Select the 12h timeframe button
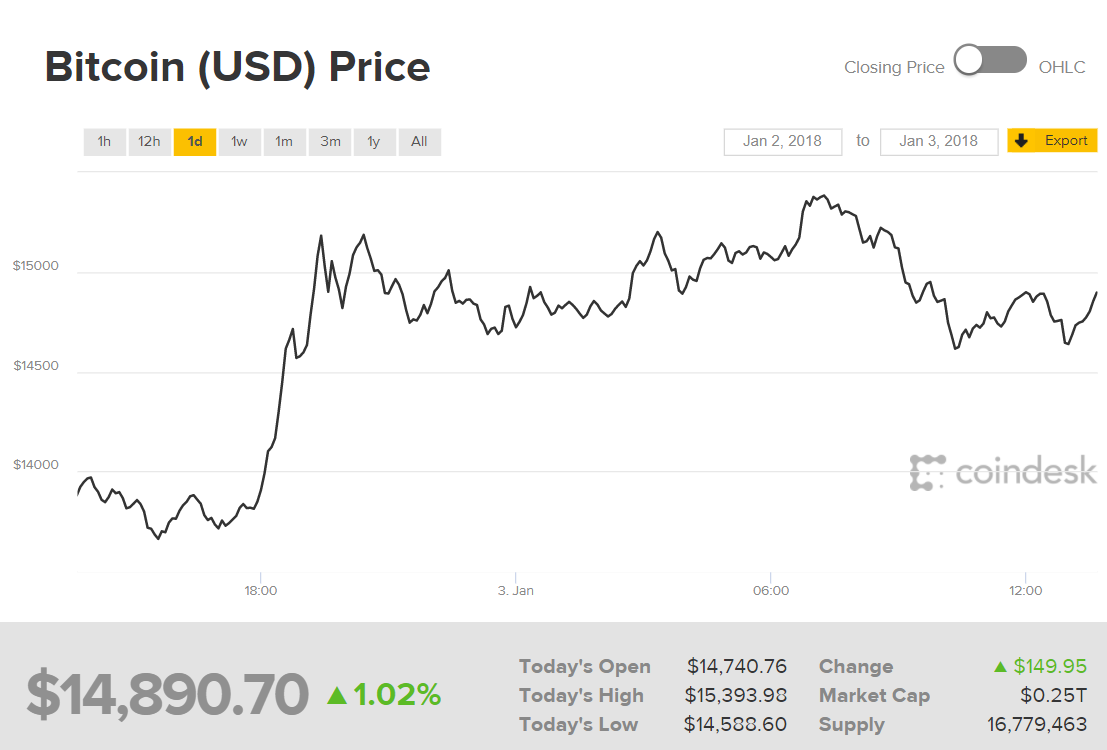1107x750 pixels. (149, 141)
